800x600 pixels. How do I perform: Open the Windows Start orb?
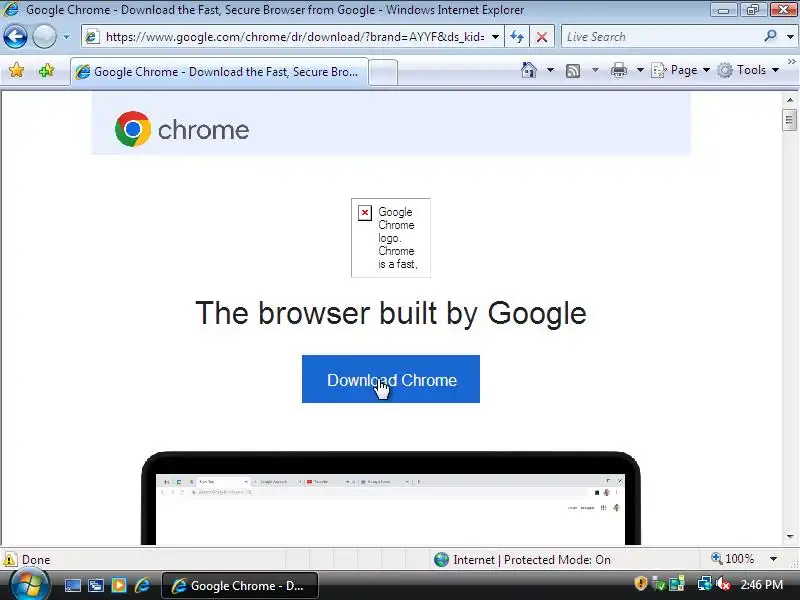click(29, 585)
